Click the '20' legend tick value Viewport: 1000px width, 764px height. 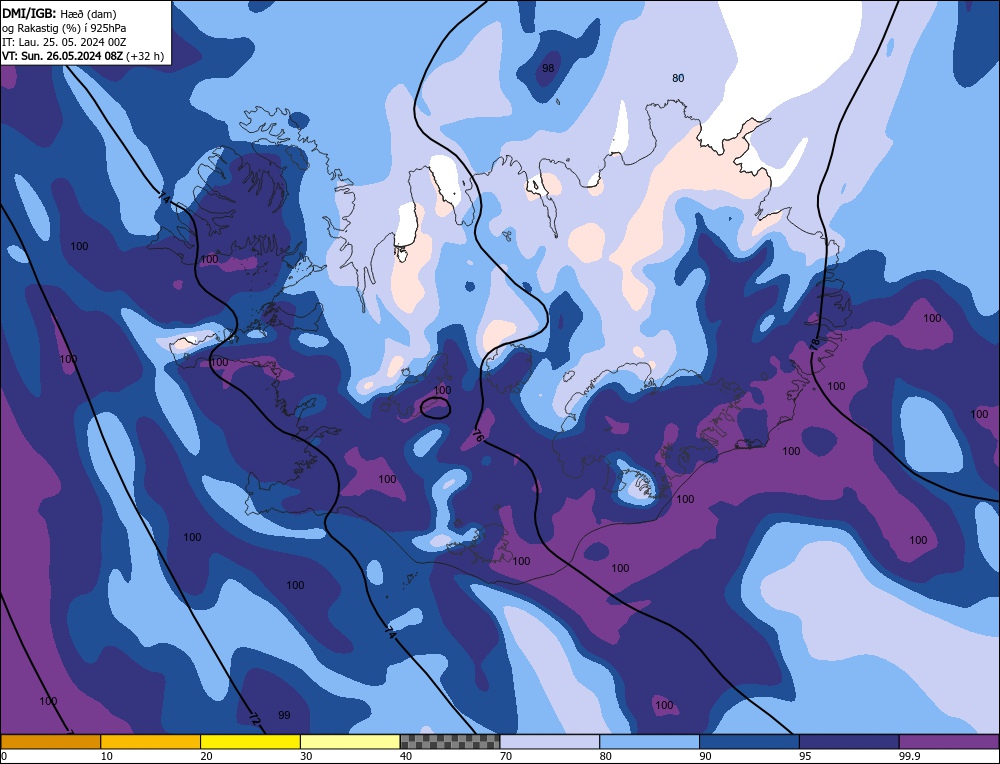pos(207,756)
